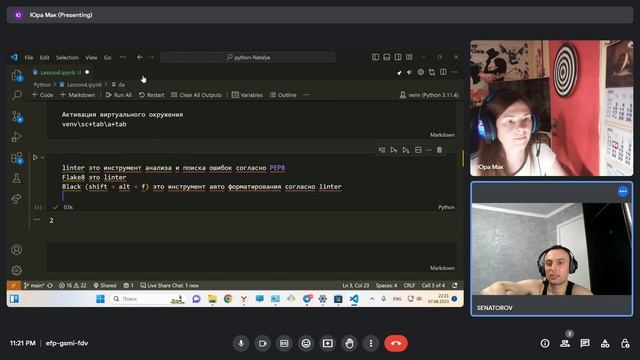Raise hand in the meeting
This screenshot has width=640, height=360.
[x=349, y=343]
